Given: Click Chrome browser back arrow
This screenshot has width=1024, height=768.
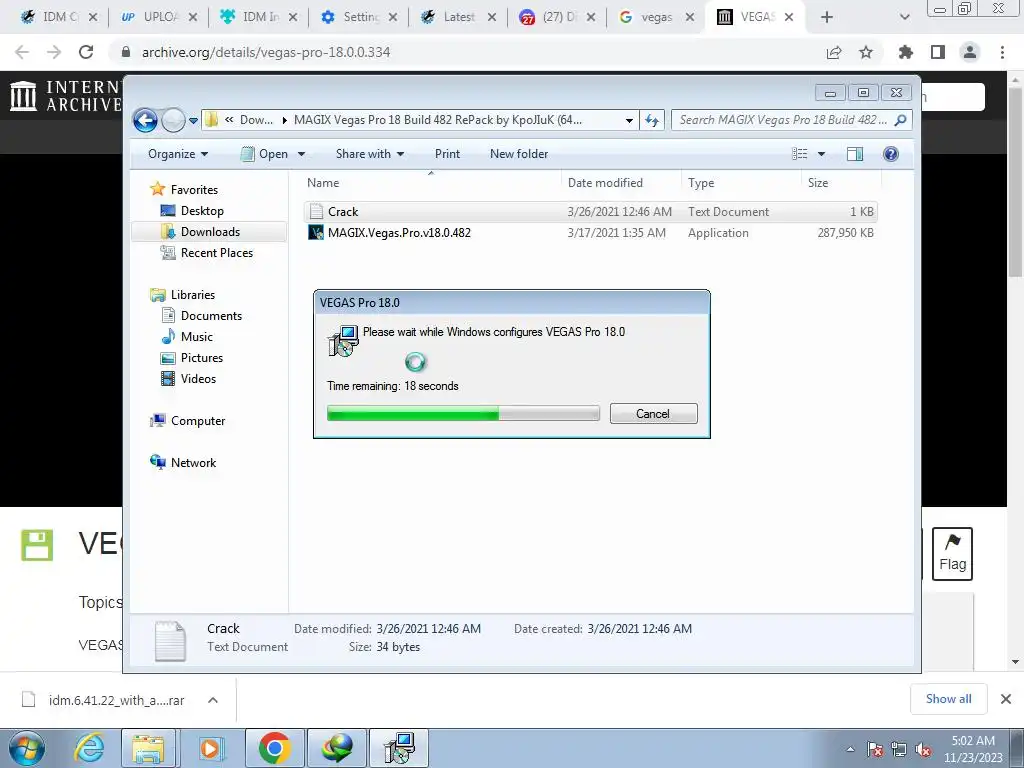Looking at the screenshot, I should [x=22, y=52].
